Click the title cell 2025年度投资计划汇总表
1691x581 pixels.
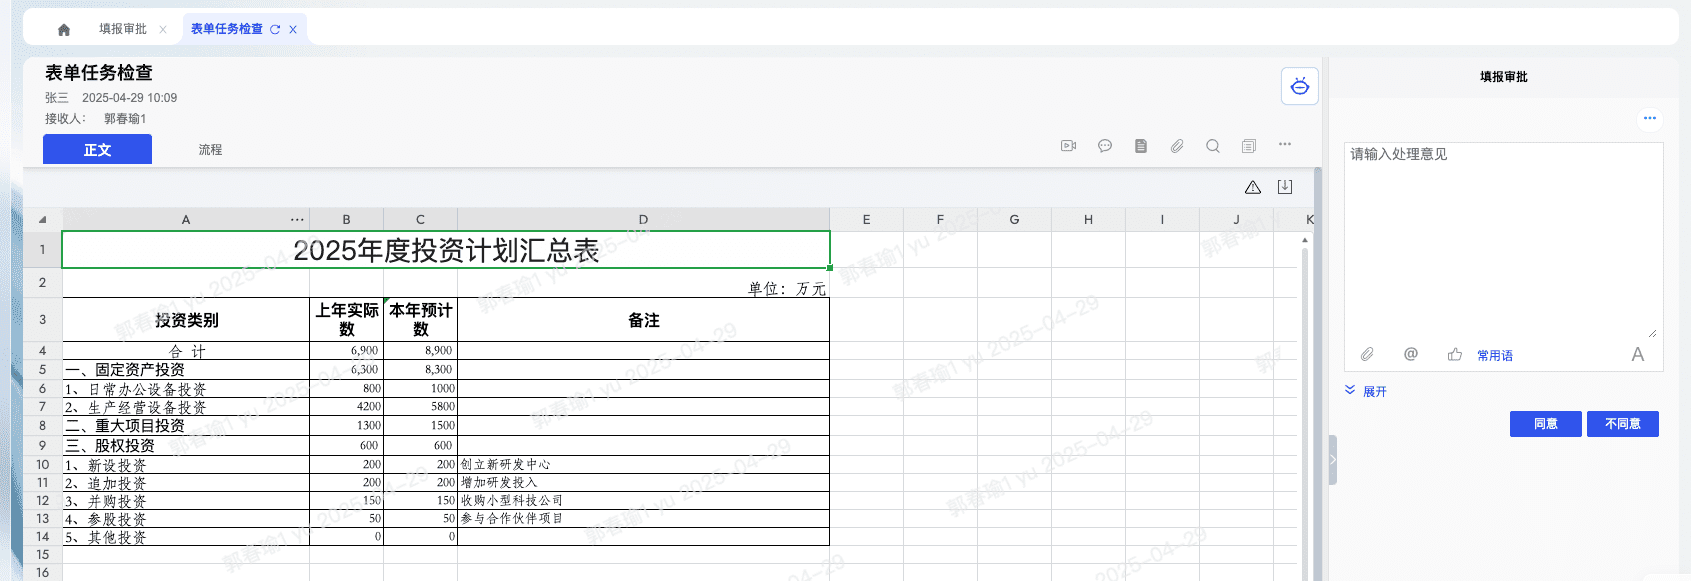coord(446,250)
